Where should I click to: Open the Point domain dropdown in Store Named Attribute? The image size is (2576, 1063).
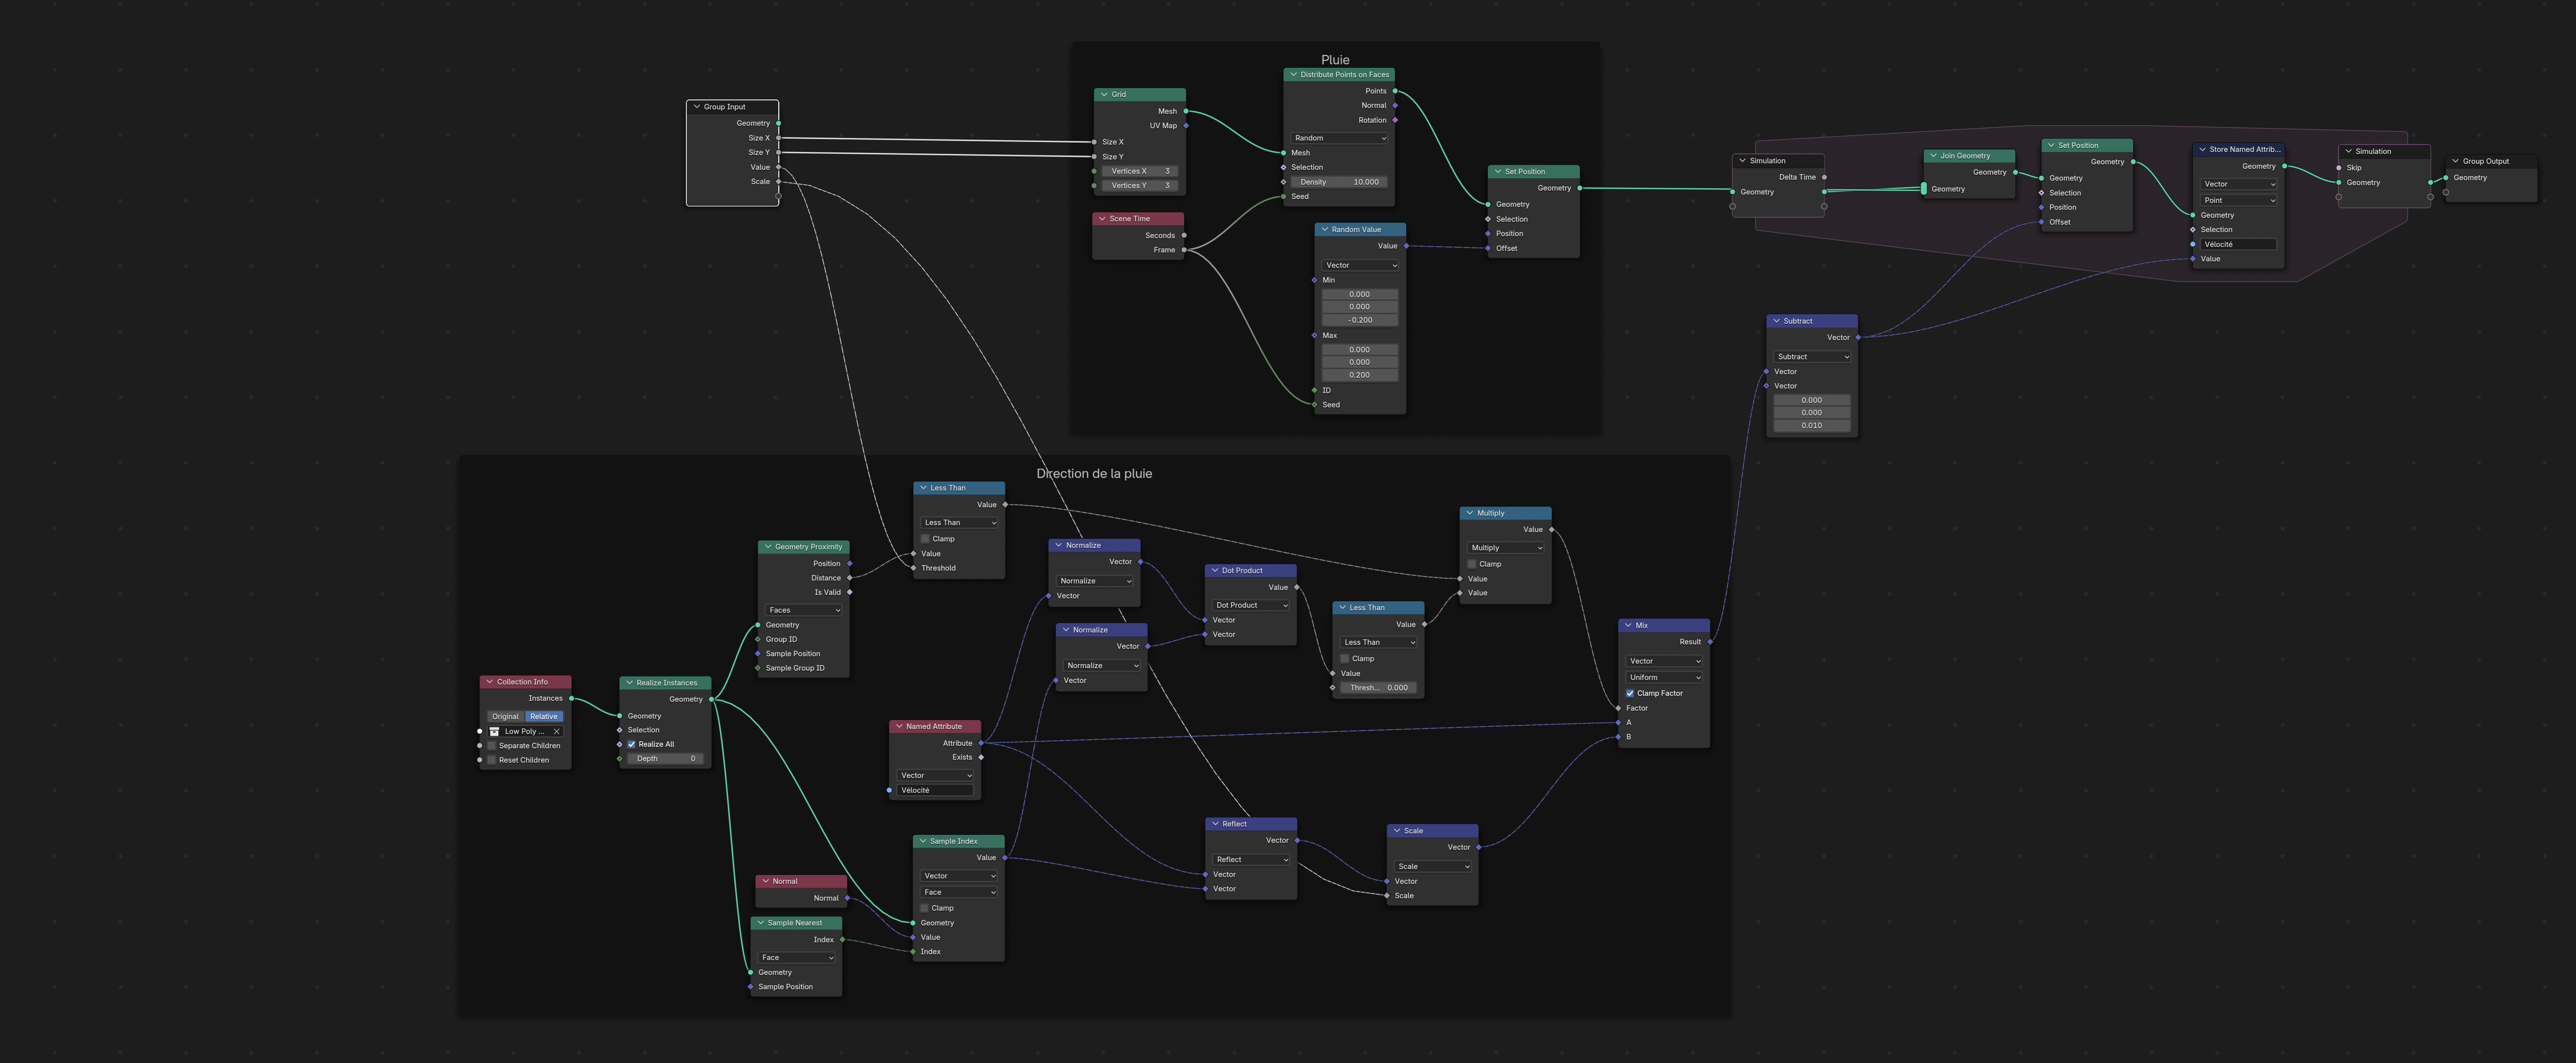click(2239, 200)
